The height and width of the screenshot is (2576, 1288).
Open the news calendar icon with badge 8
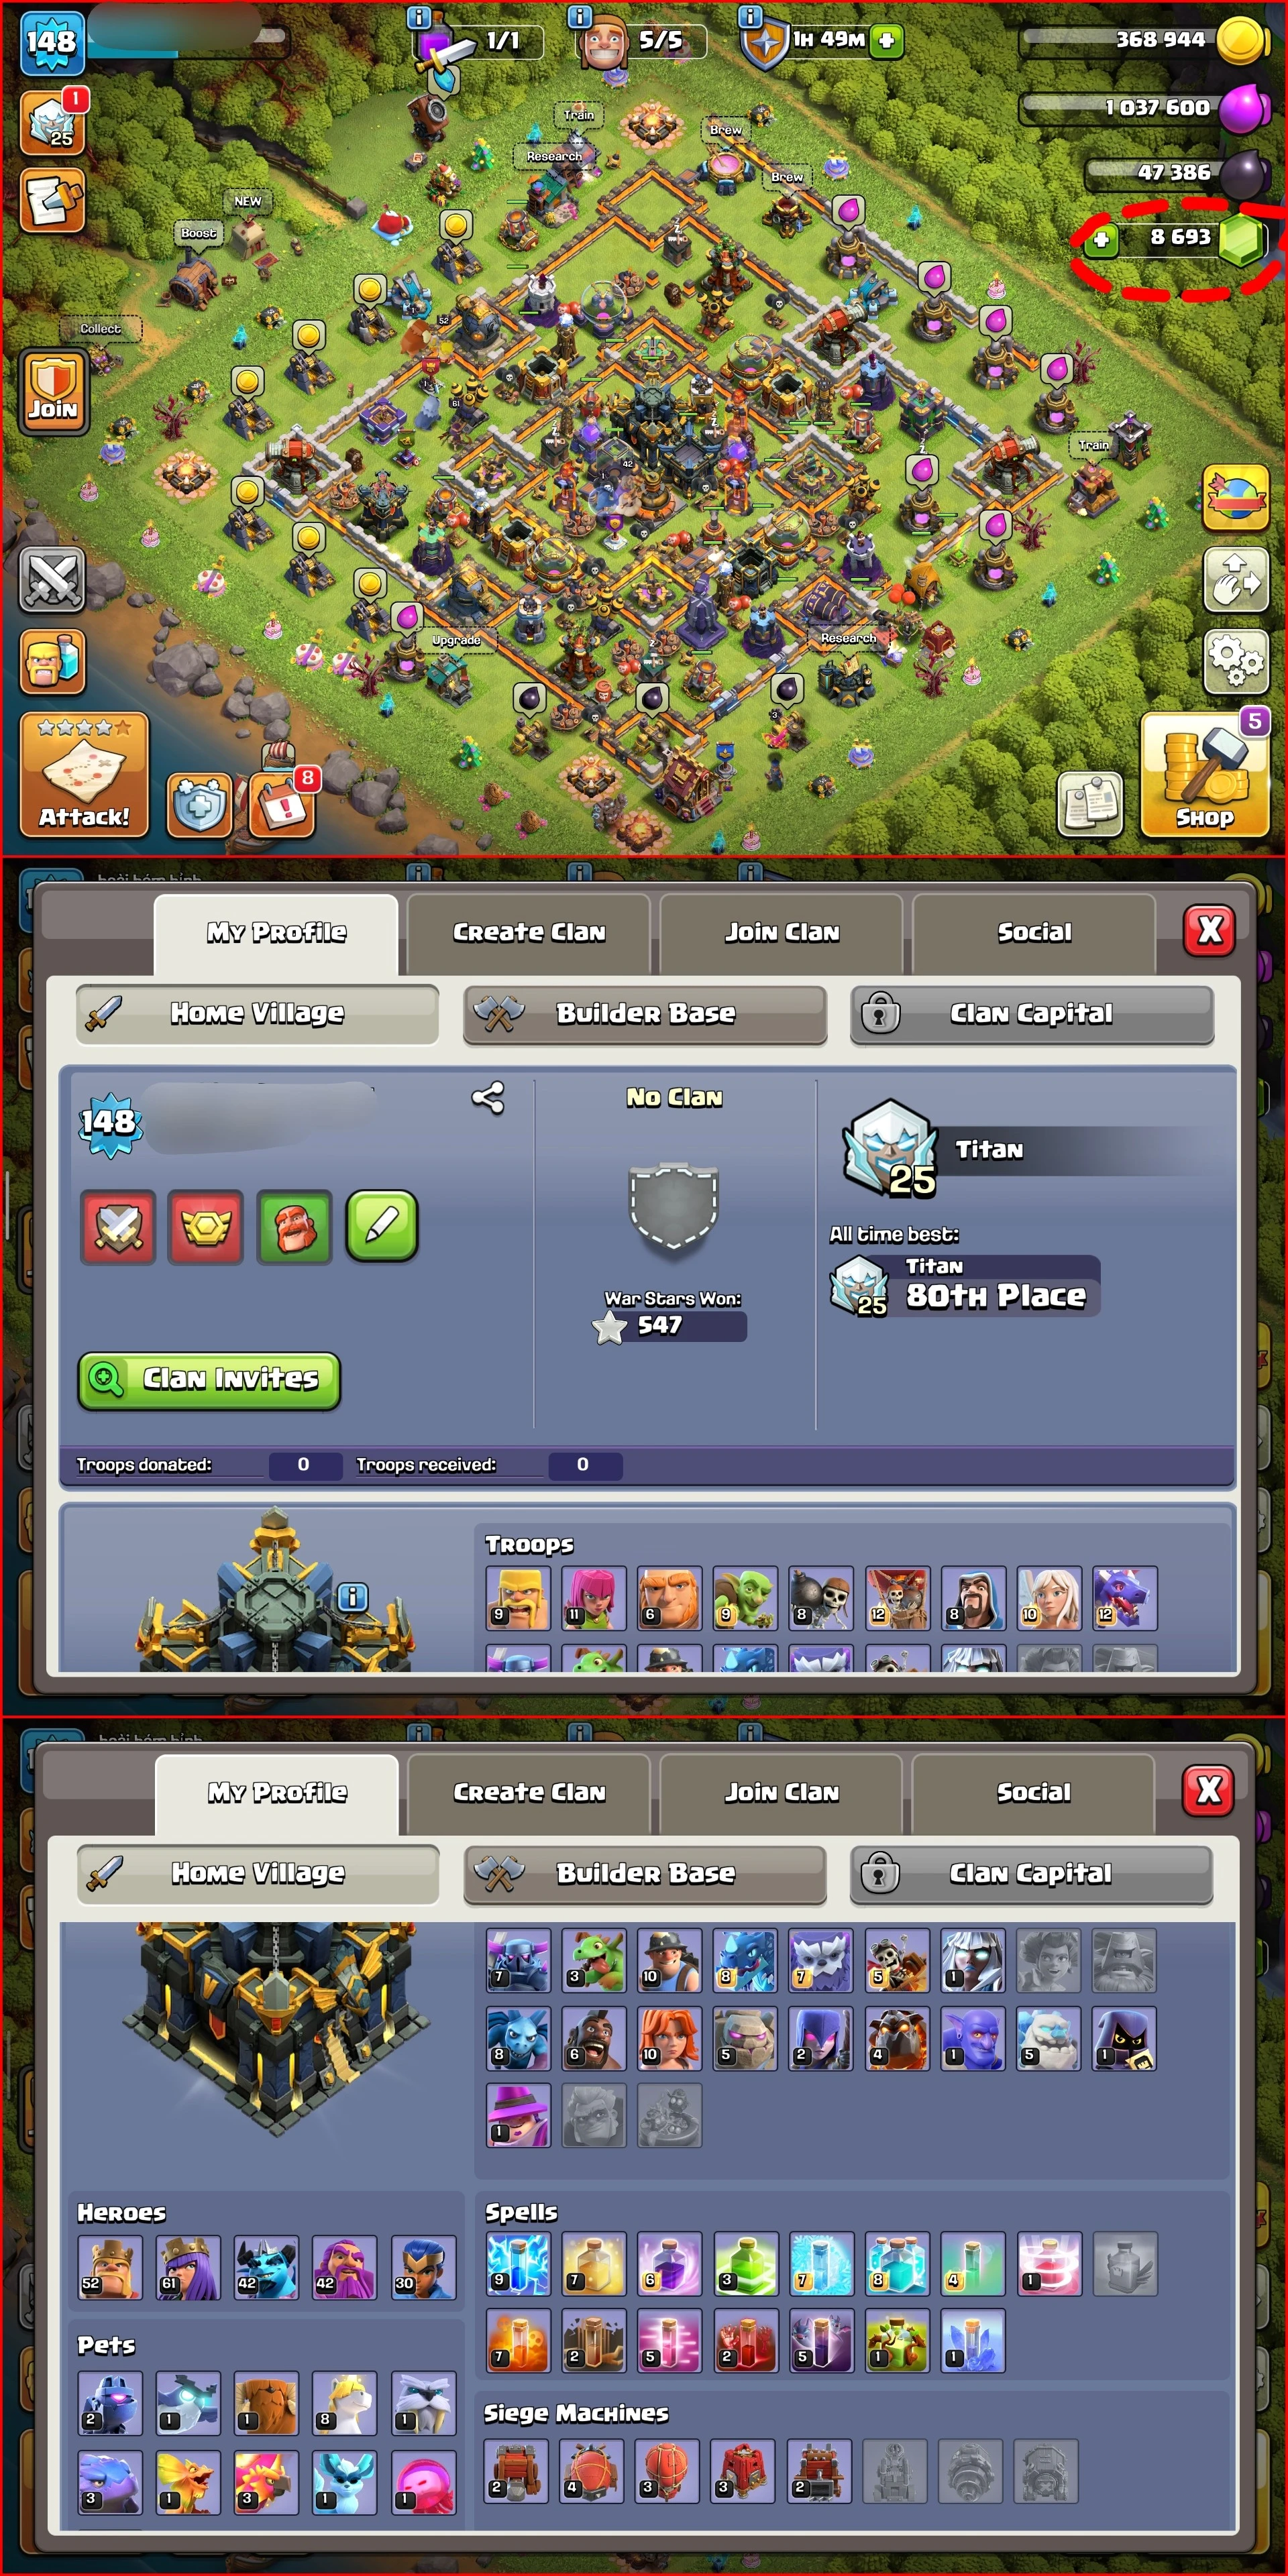pos(282,804)
